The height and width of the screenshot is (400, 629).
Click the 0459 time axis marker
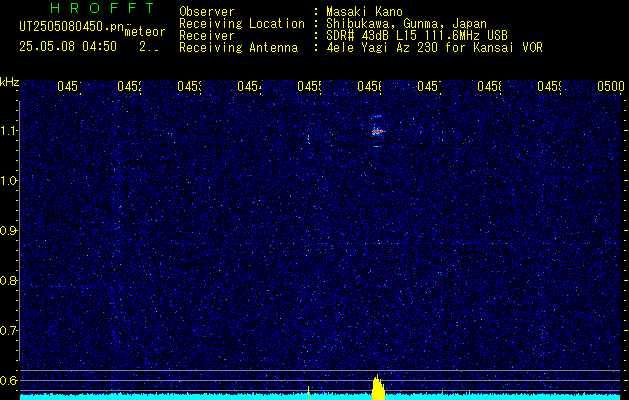coord(549,86)
